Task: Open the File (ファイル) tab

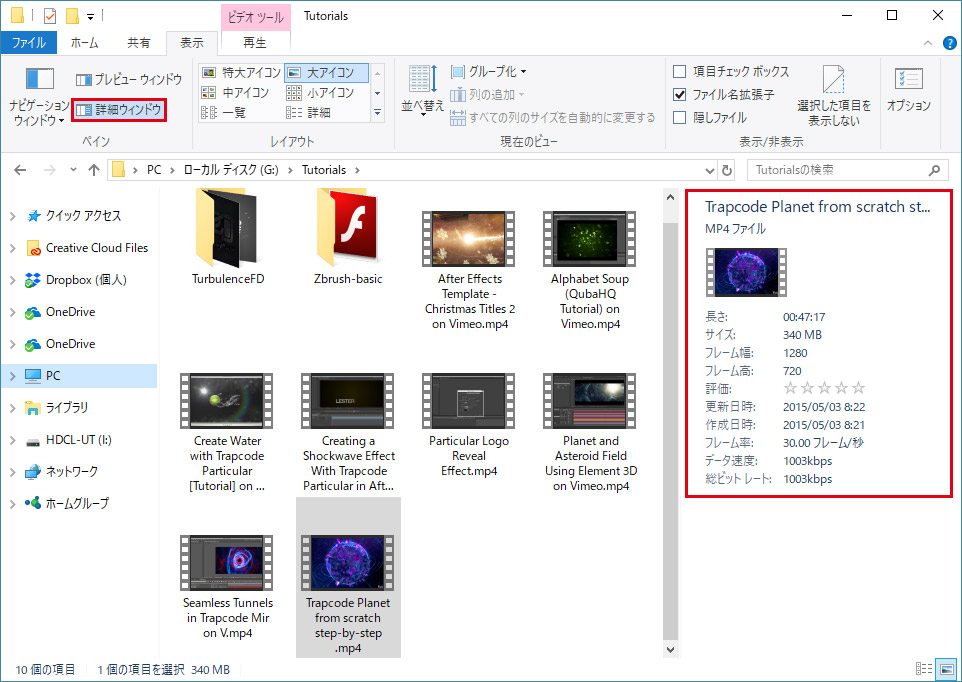Action: 29,42
